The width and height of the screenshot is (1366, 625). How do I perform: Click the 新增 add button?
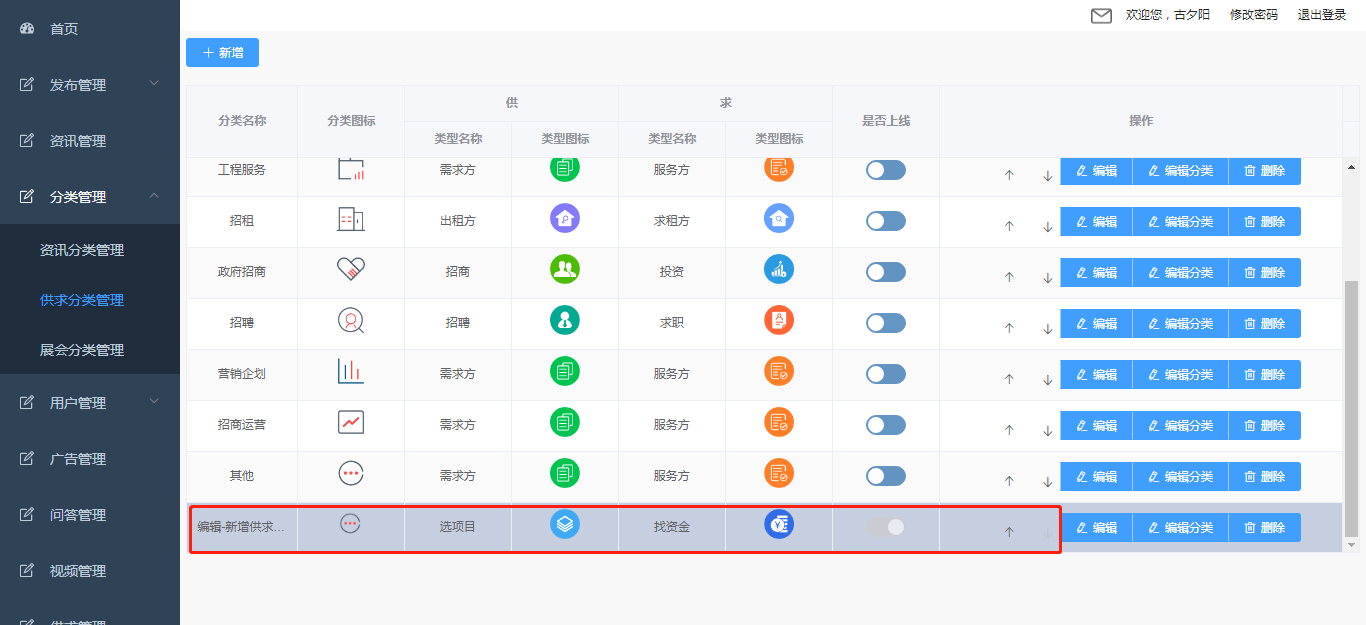(222, 52)
